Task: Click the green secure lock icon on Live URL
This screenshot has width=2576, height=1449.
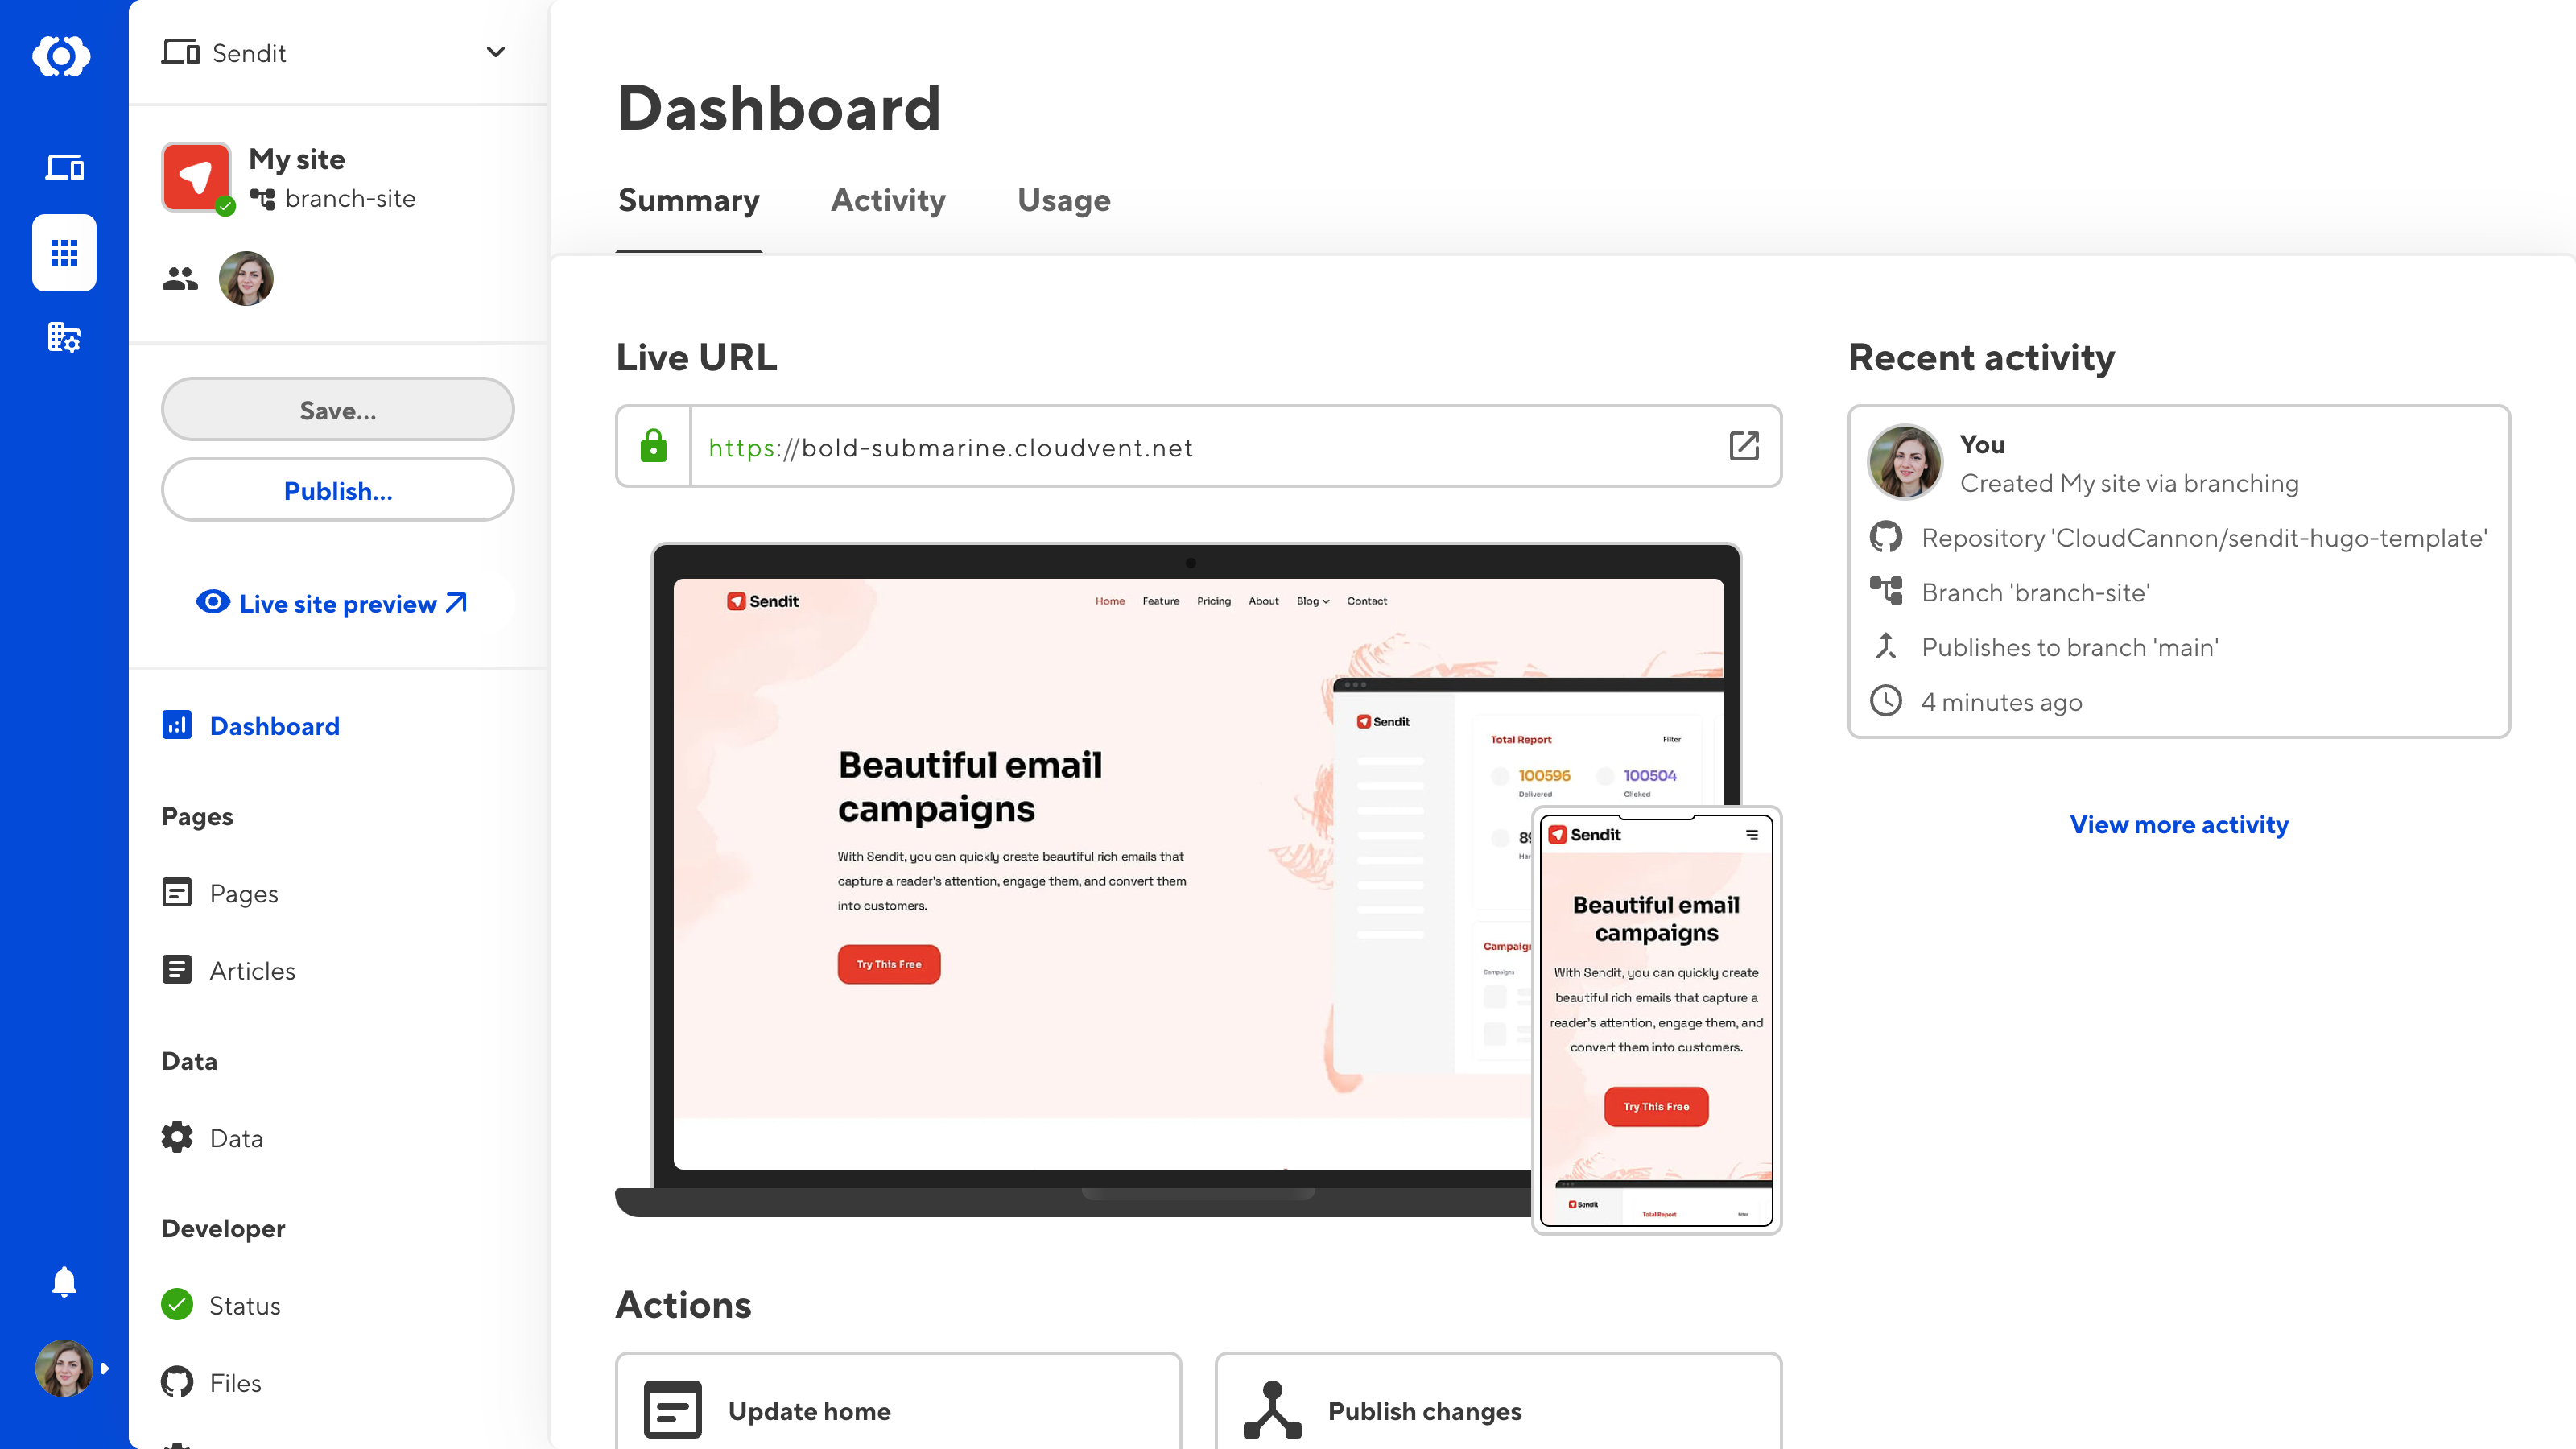Action: [x=651, y=448]
